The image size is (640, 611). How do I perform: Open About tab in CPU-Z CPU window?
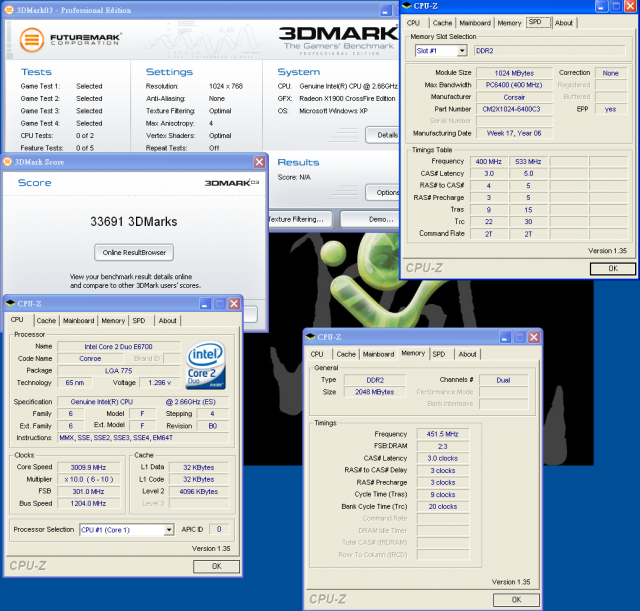pos(167,320)
